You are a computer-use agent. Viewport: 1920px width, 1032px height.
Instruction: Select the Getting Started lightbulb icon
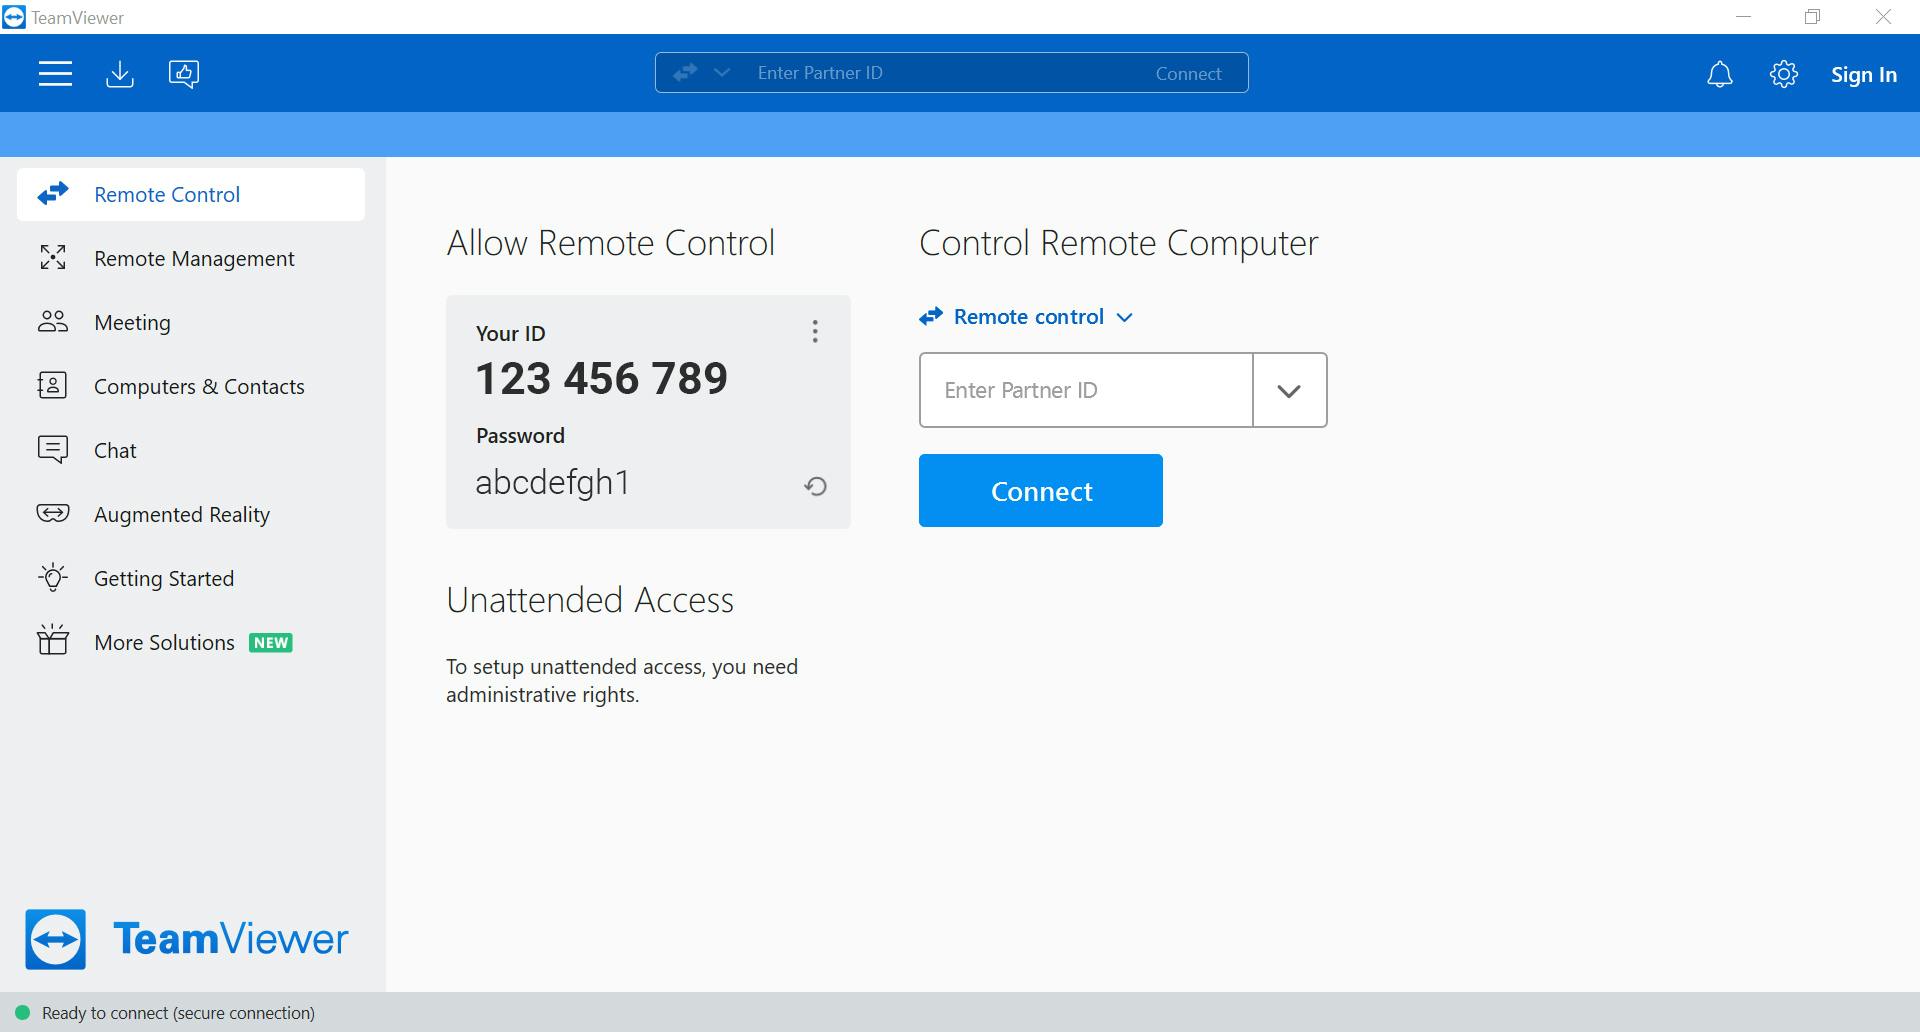click(x=53, y=578)
